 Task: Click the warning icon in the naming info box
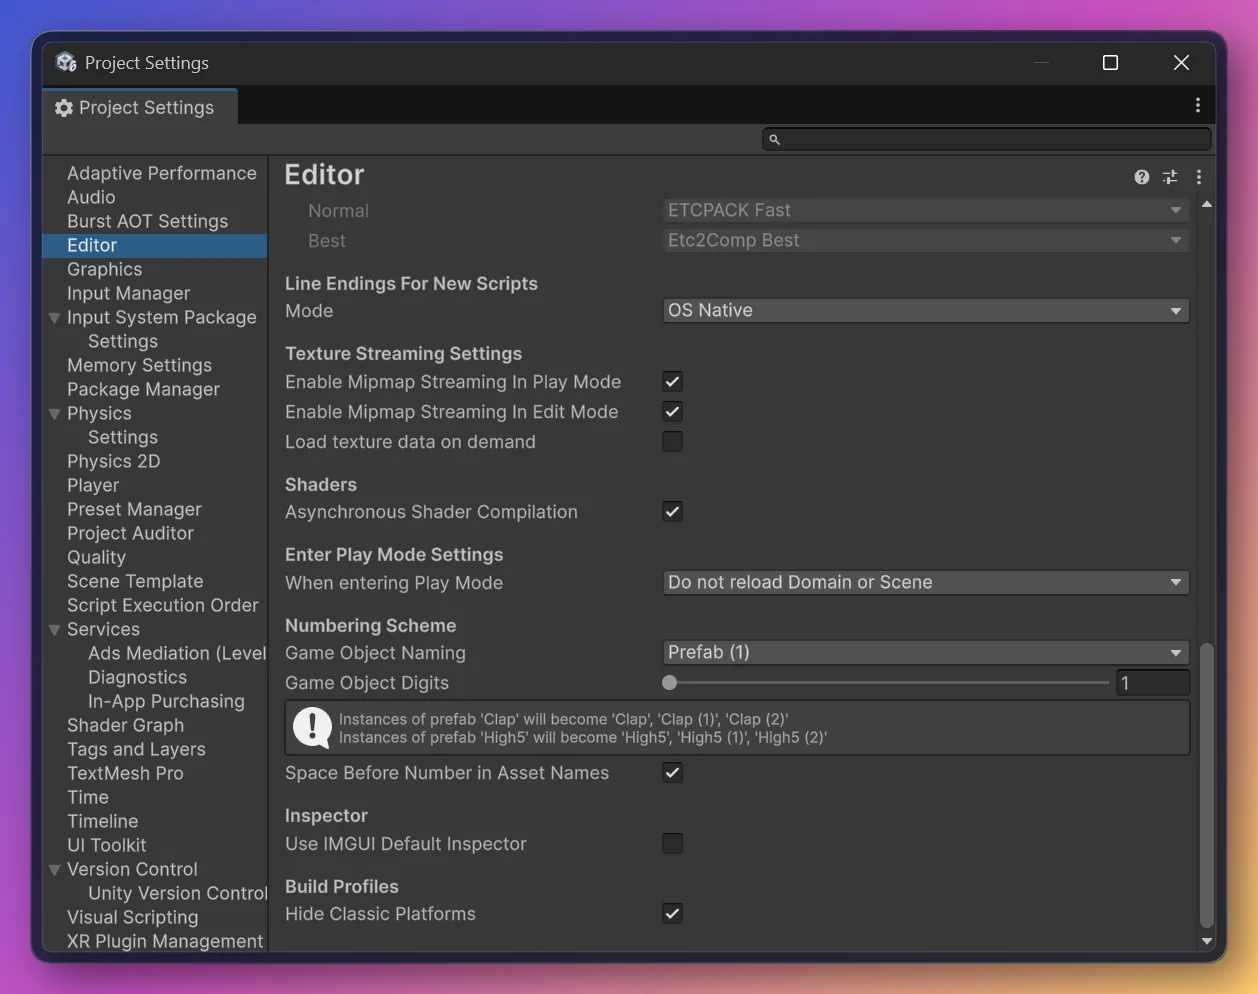pyautogui.click(x=313, y=728)
